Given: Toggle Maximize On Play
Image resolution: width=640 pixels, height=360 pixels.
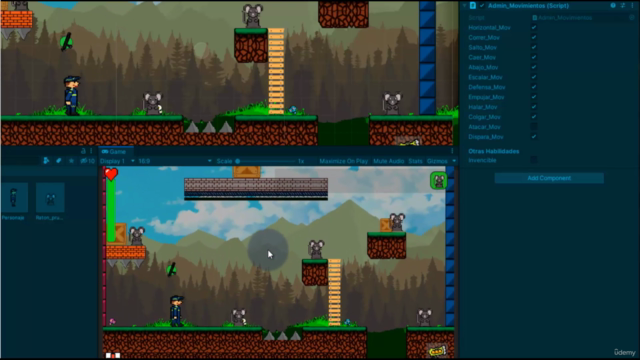Looking at the screenshot, I should [x=343, y=161].
